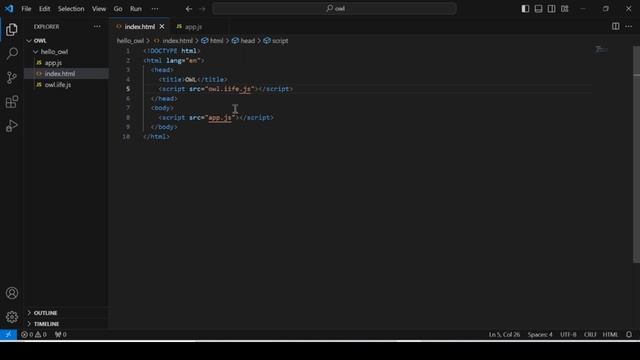Go back with the left arrow
Image resolution: width=640 pixels, height=360 pixels.
click(x=189, y=9)
